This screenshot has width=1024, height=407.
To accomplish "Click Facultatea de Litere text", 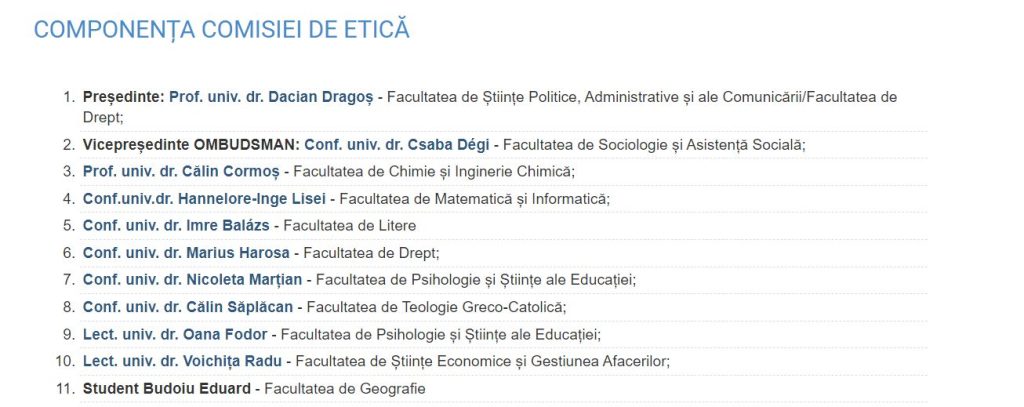I will pos(350,226).
